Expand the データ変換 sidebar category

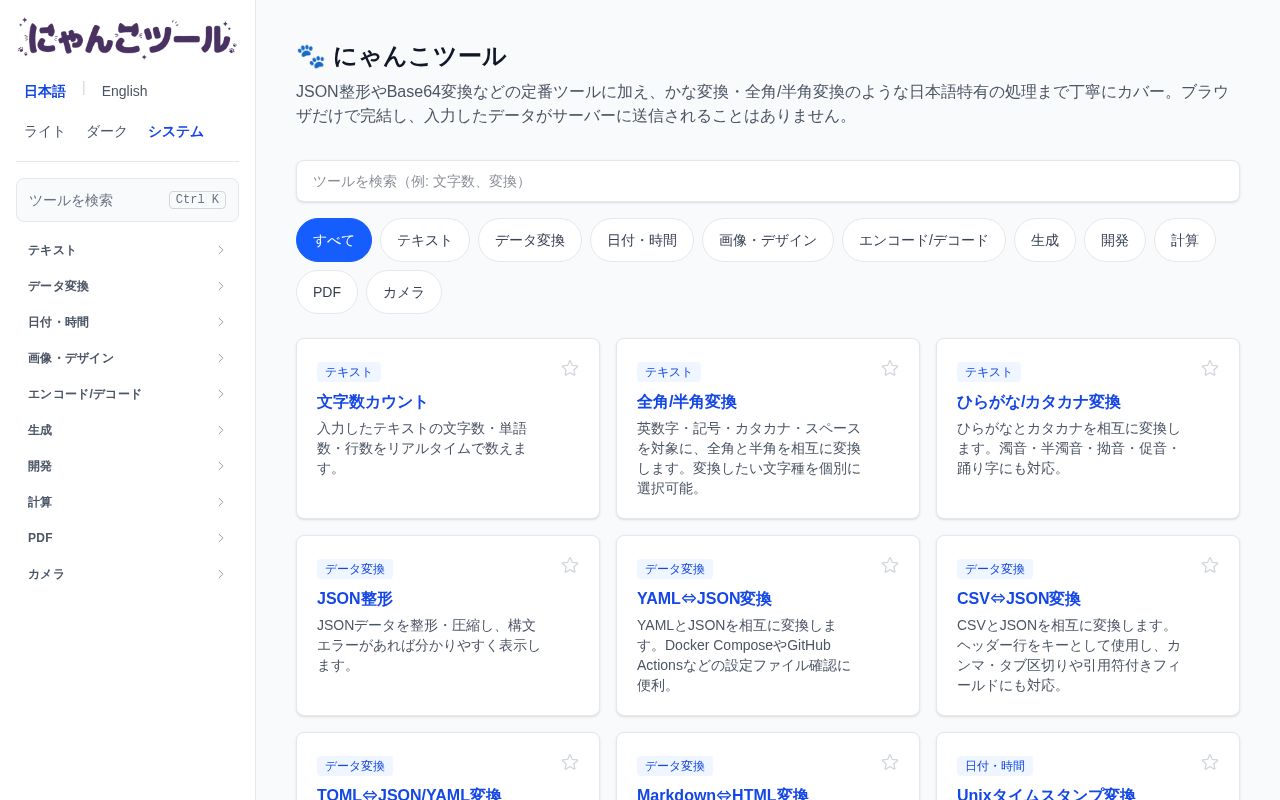(127, 286)
